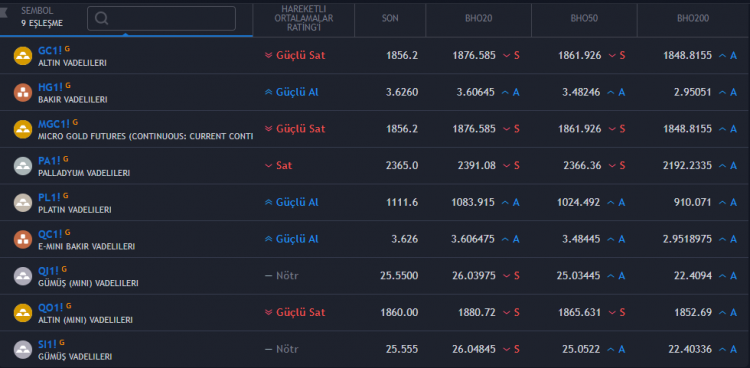Viewport: 750px width, 368px height.
Task: Click the HG1! copper futures icon
Action: pyautogui.click(x=22, y=92)
